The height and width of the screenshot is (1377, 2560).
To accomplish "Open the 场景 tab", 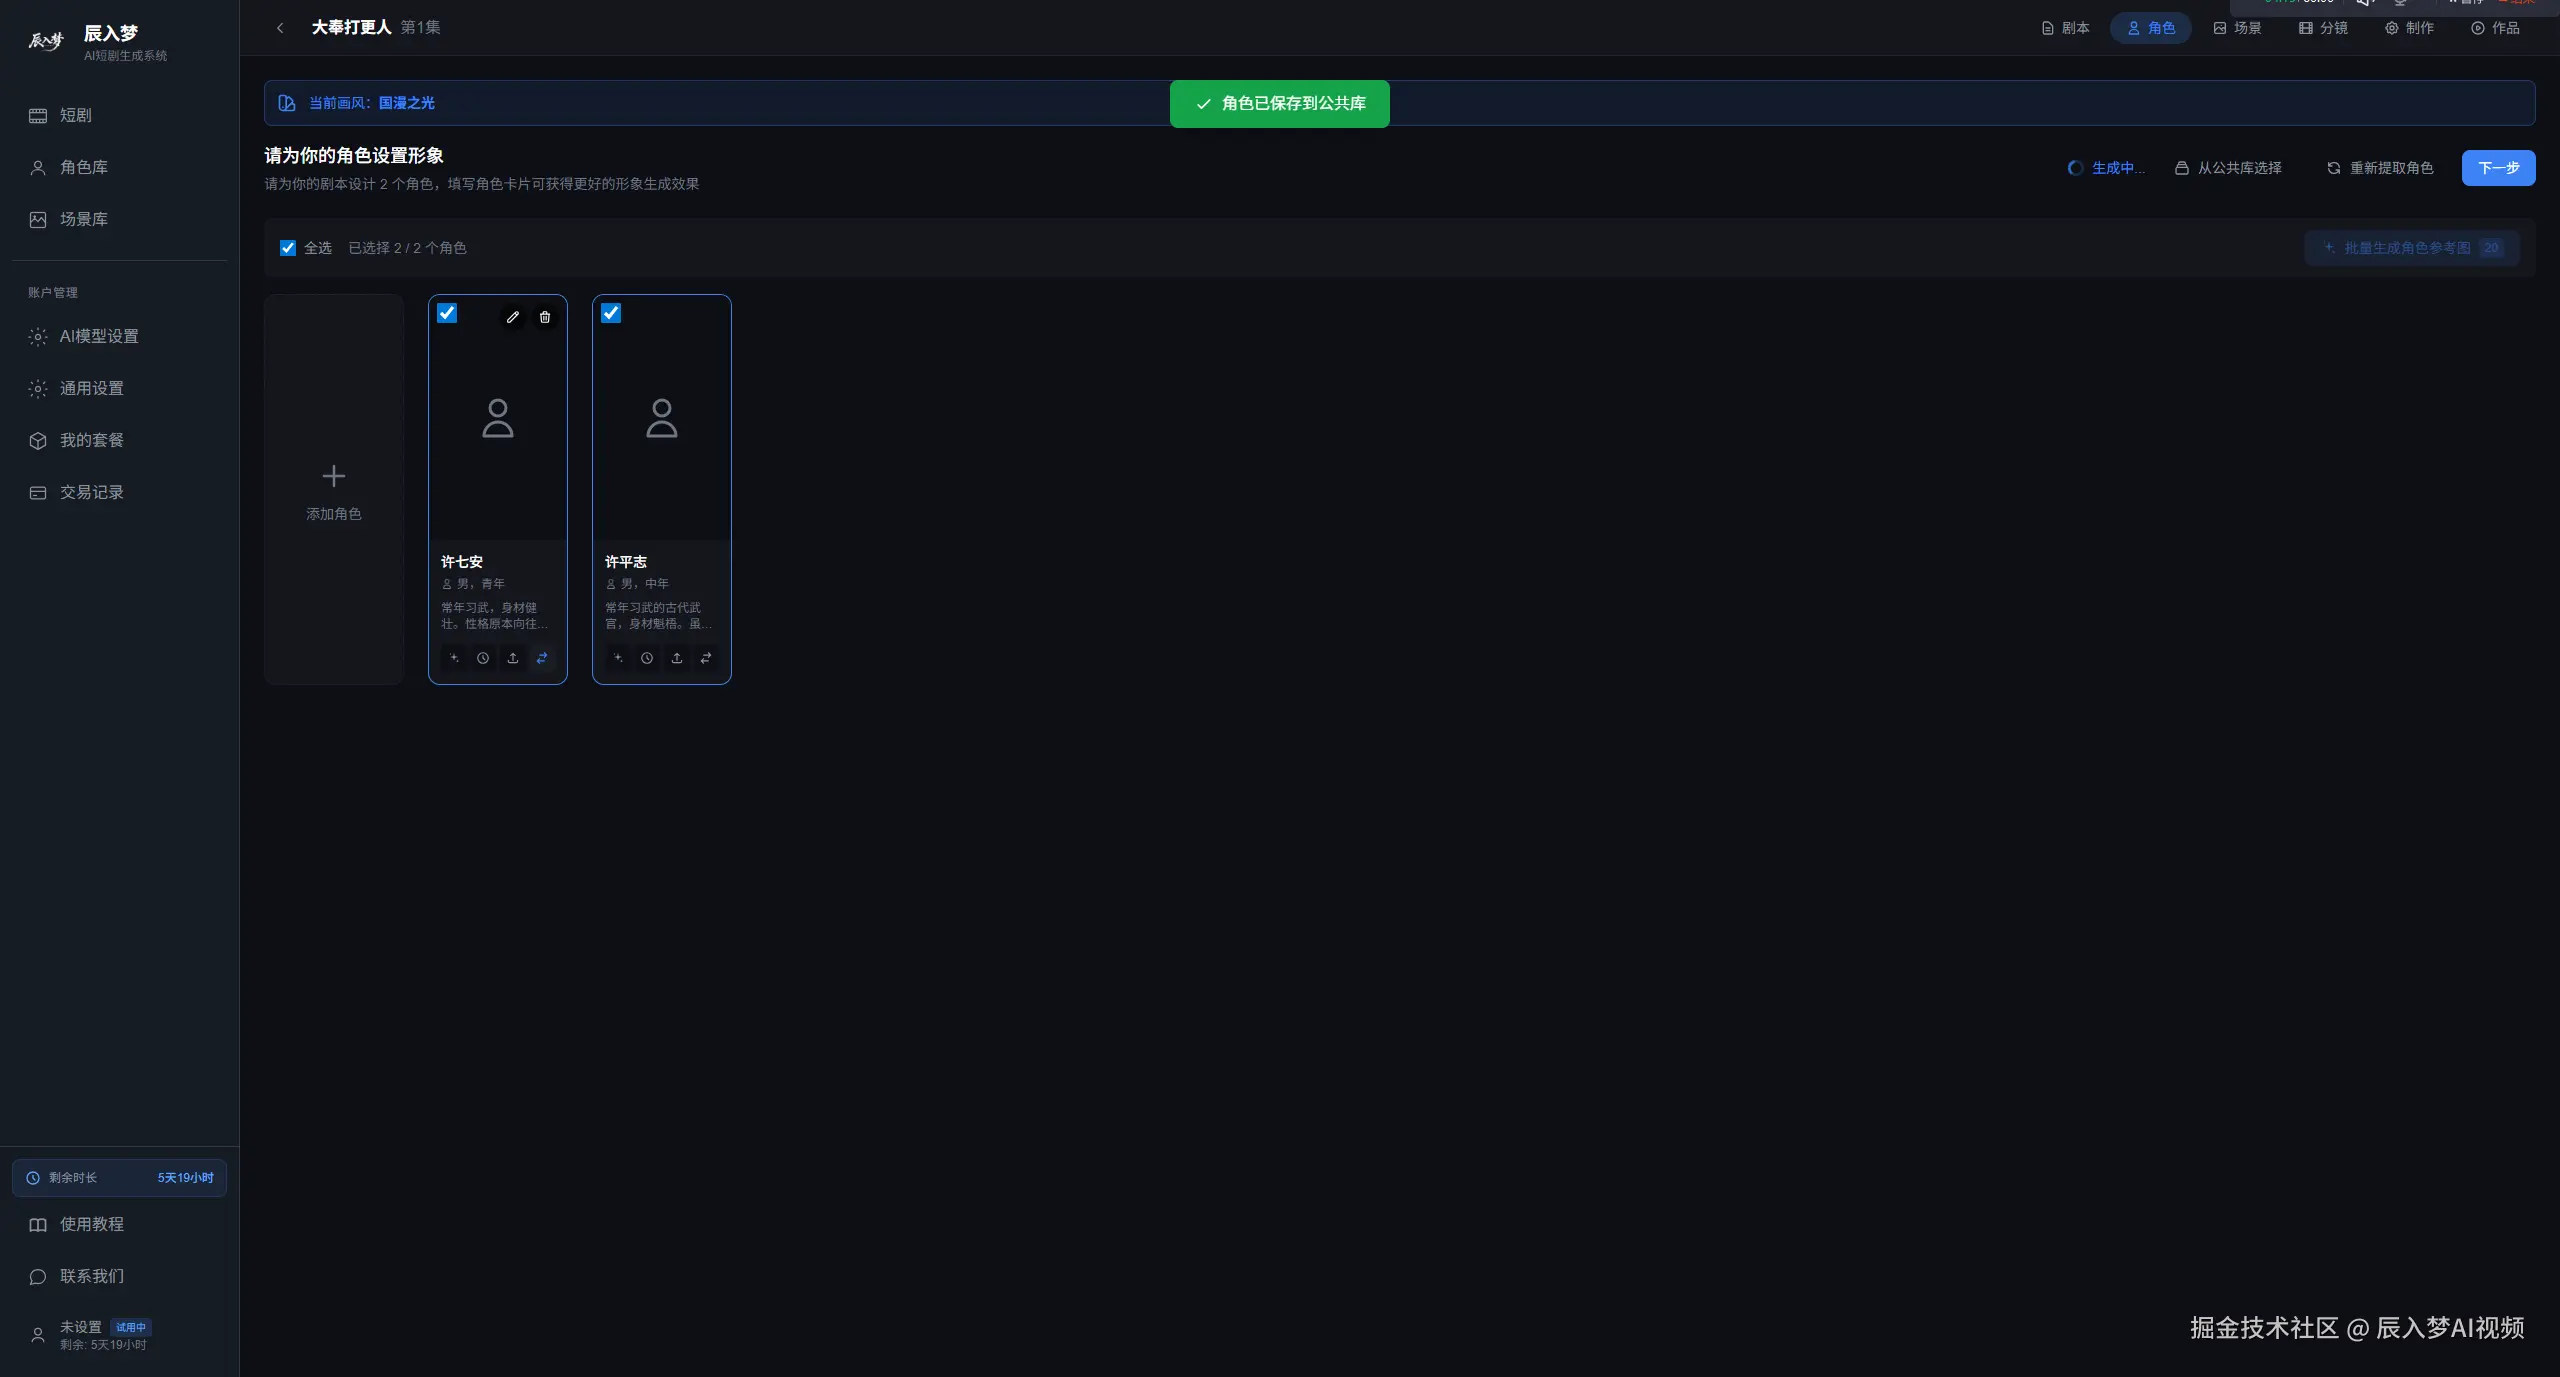I will (x=2237, y=28).
